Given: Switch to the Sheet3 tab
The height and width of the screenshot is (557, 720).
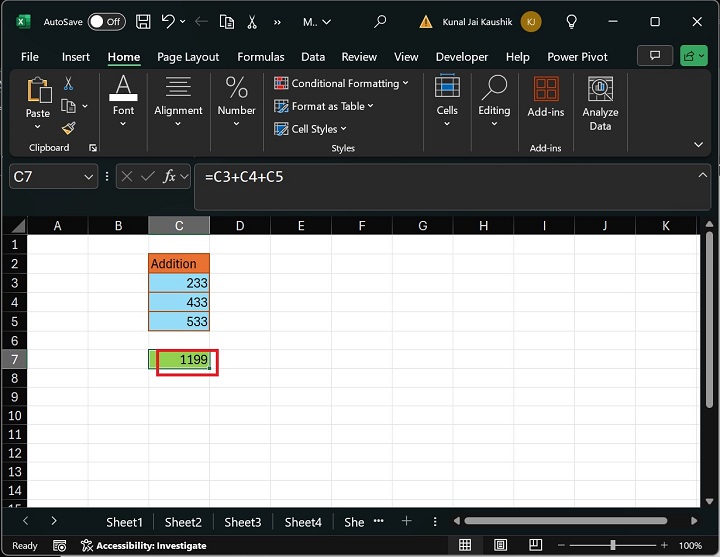Looking at the screenshot, I should [x=242, y=522].
